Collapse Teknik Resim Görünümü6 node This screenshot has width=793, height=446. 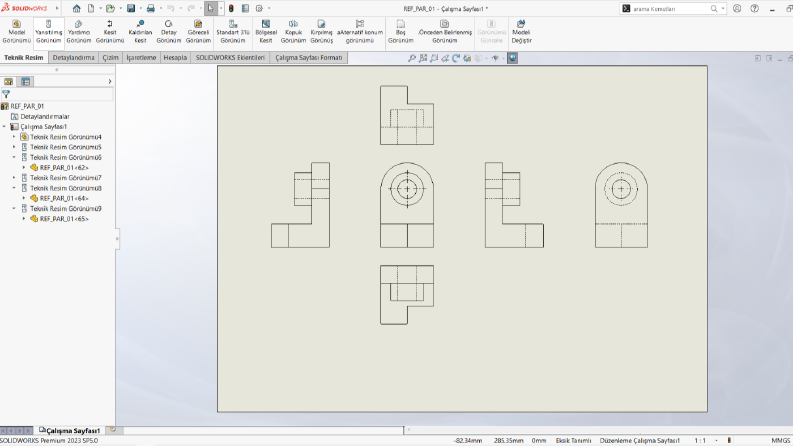point(14,157)
